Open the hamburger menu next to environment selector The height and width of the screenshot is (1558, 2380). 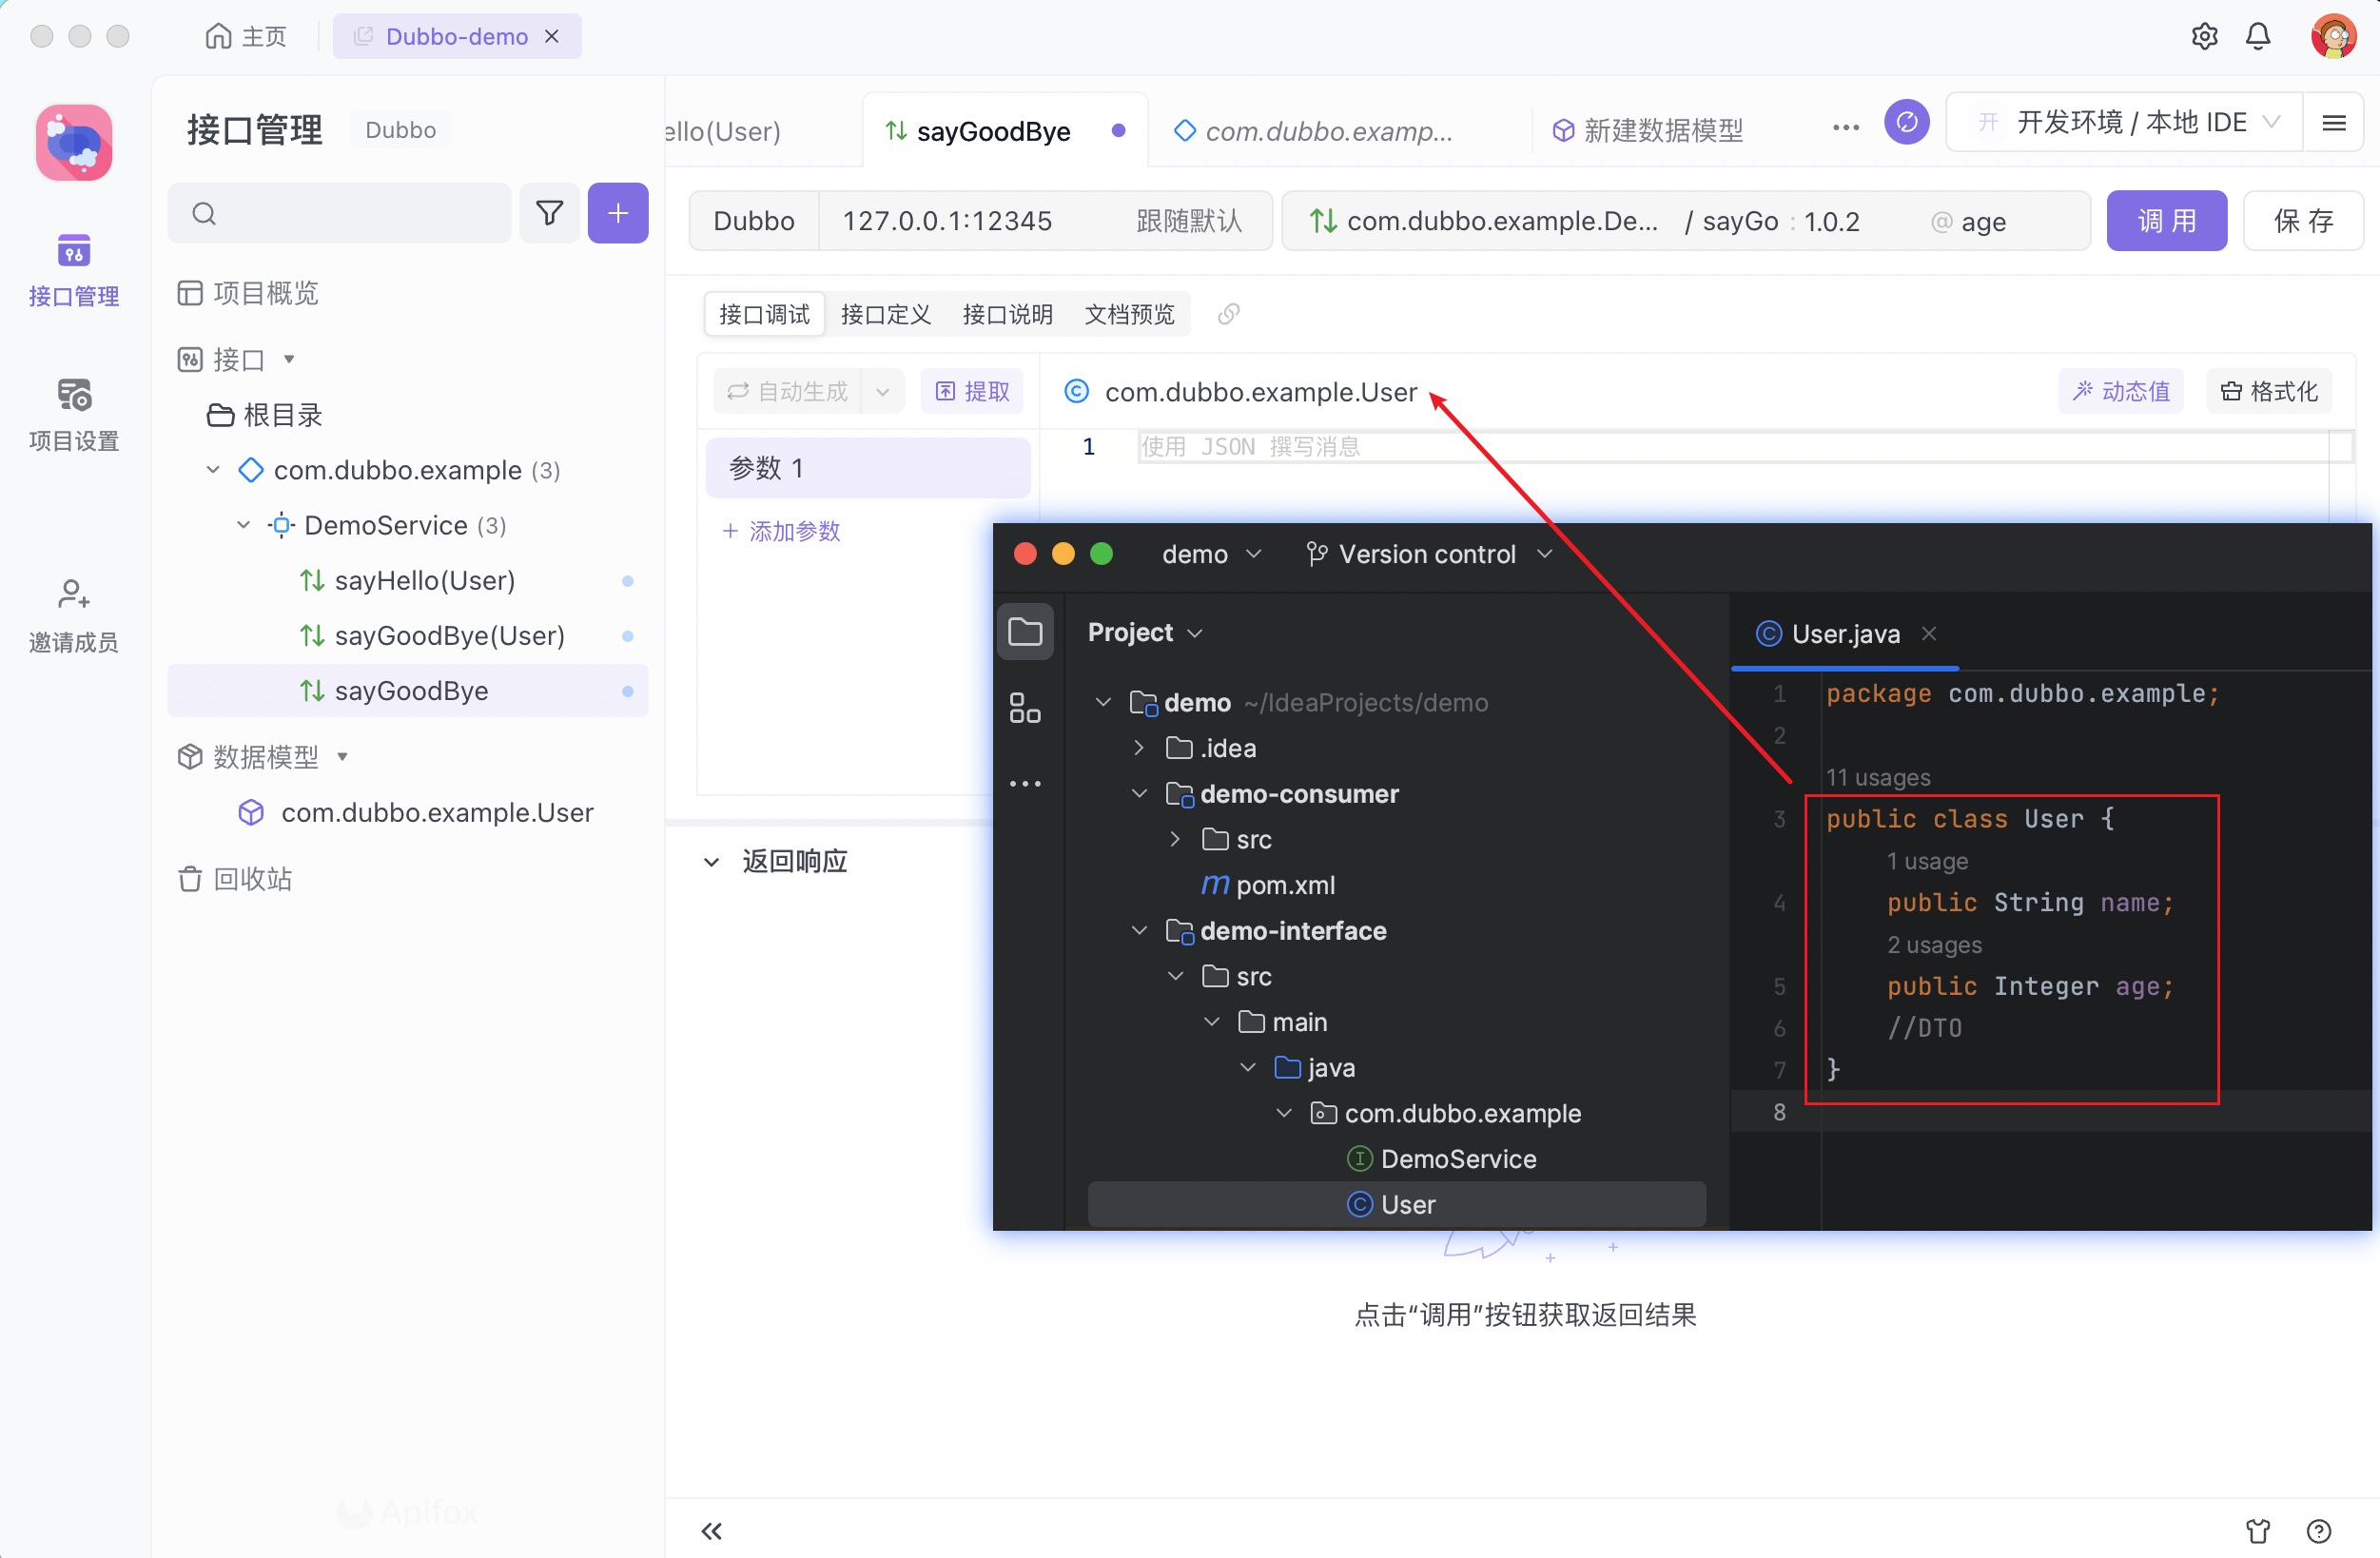(x=2335, y=122)
